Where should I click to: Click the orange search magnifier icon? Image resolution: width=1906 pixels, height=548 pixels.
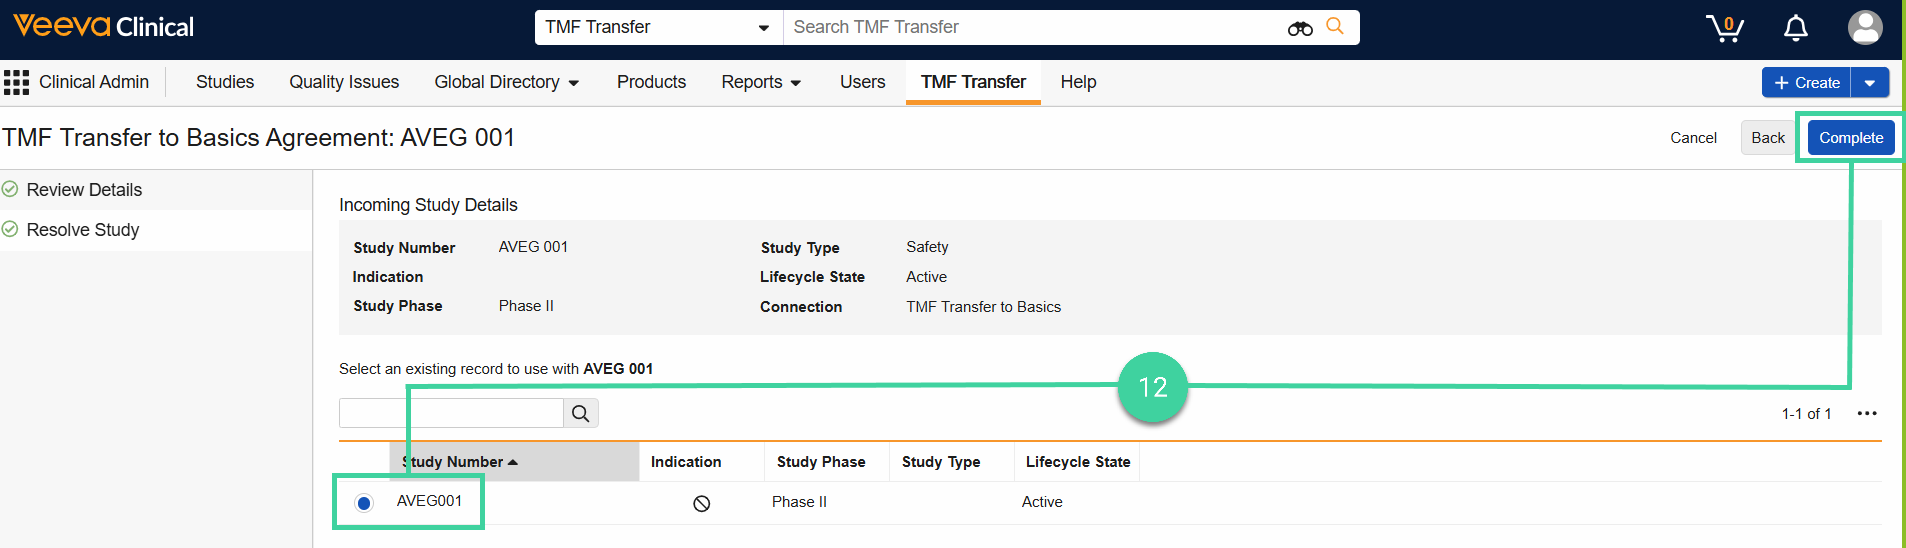coord(1335,27)
